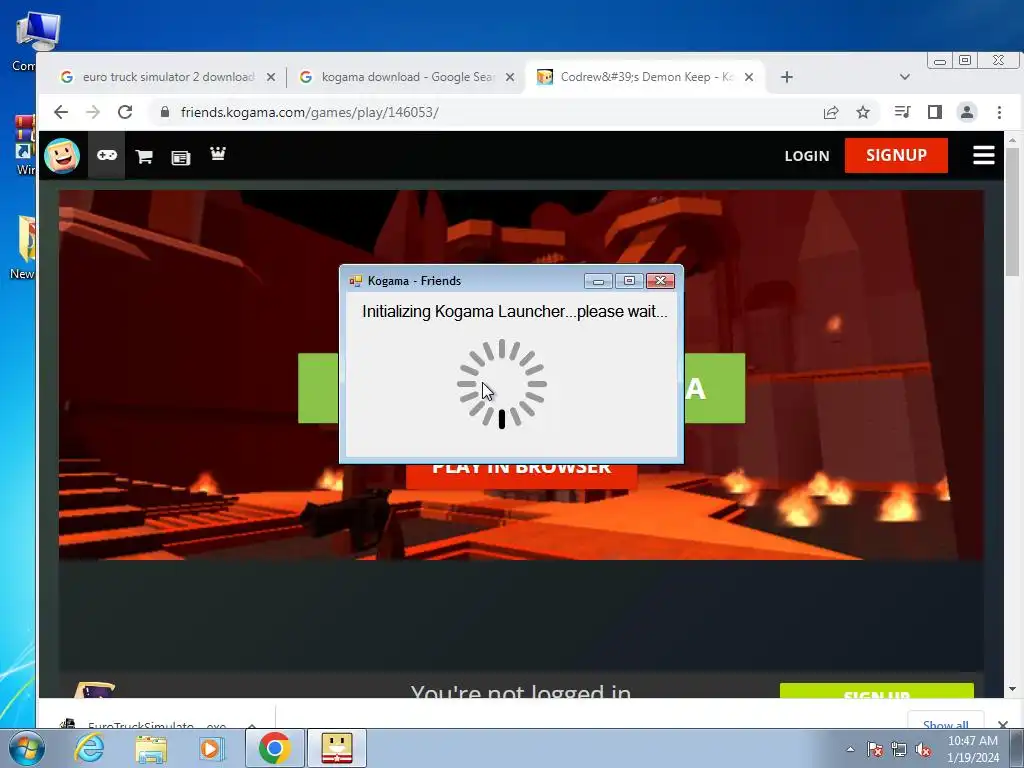
Task: Open the games controller icon
Action: [106, 155]
